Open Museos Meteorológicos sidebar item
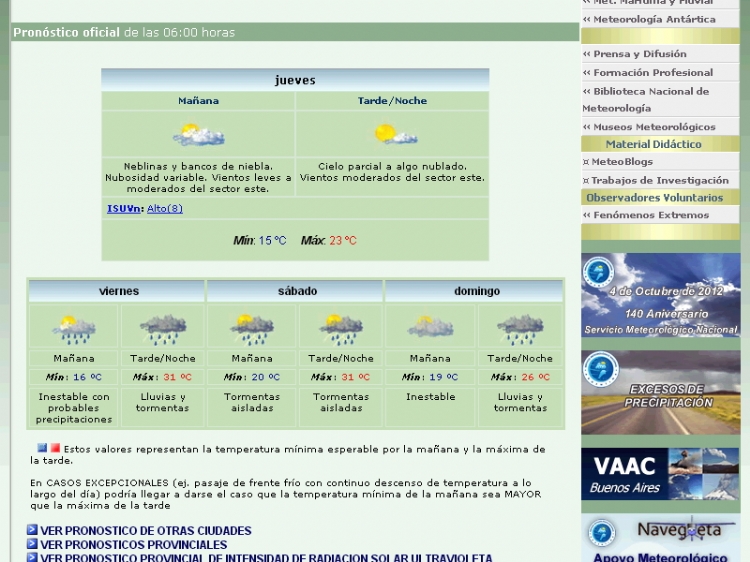 tap(660, 127)
